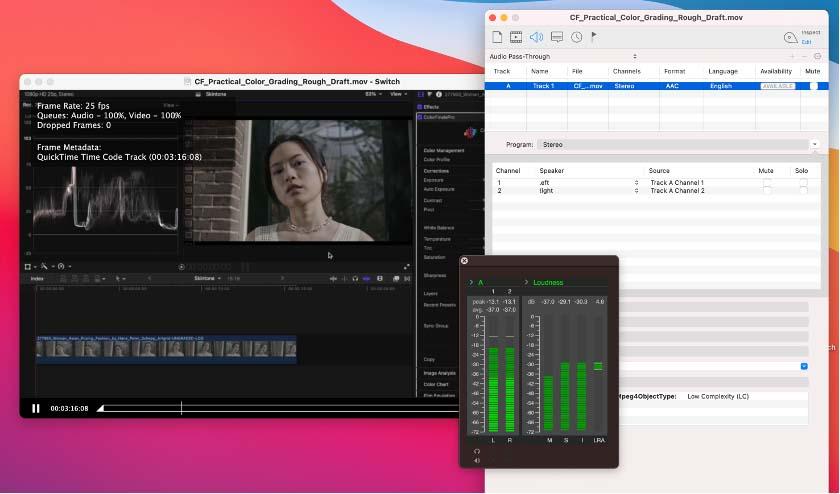Screen dimensions: 840x494
Task: Click the English language cell of Track 1
Action: pos(721,86)
